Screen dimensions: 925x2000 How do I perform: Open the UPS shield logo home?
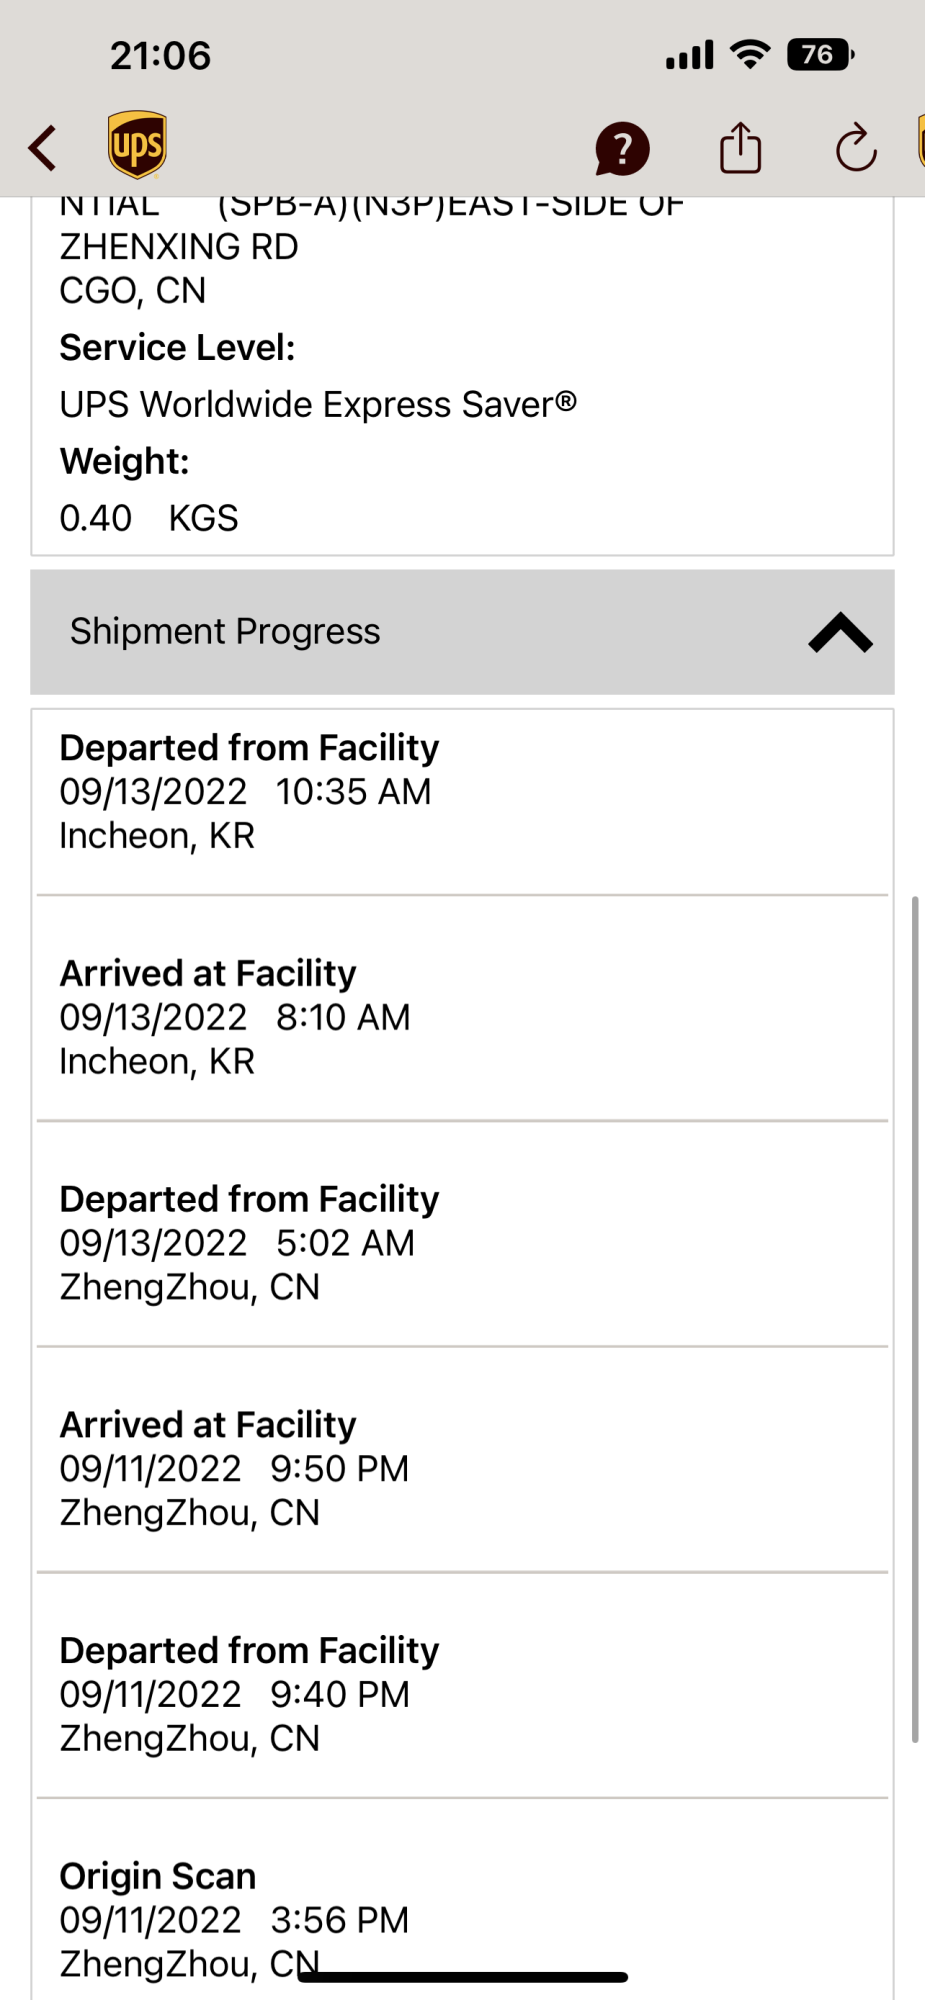(137, 145)
